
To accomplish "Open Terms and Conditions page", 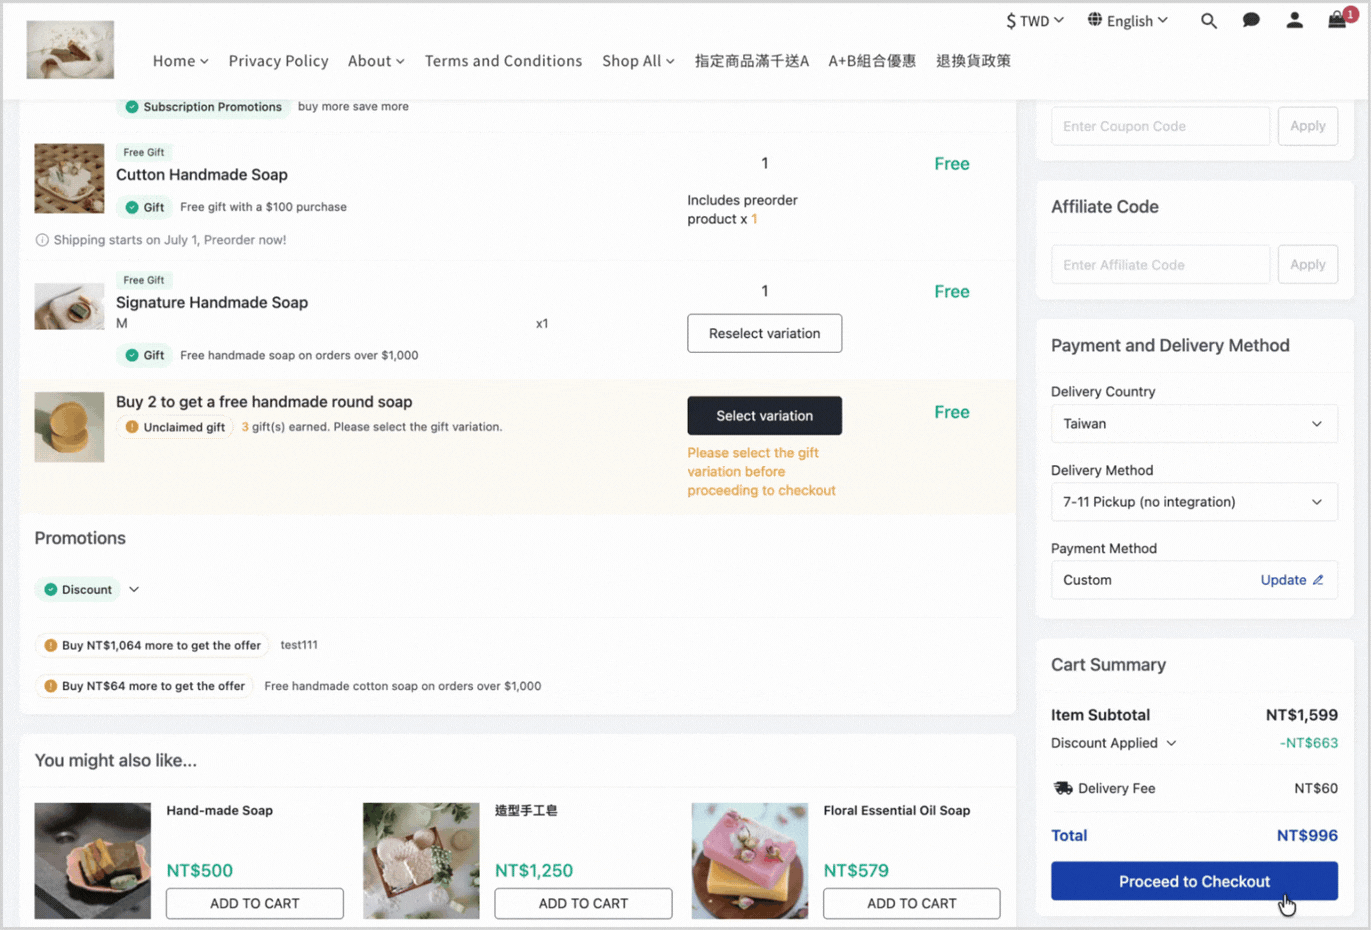I will point(503,61).
